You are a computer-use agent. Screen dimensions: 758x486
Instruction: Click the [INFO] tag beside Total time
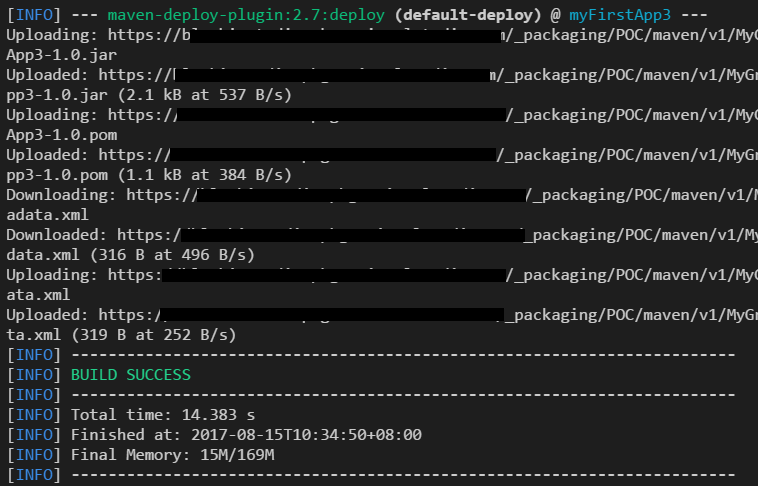point(33,414)
